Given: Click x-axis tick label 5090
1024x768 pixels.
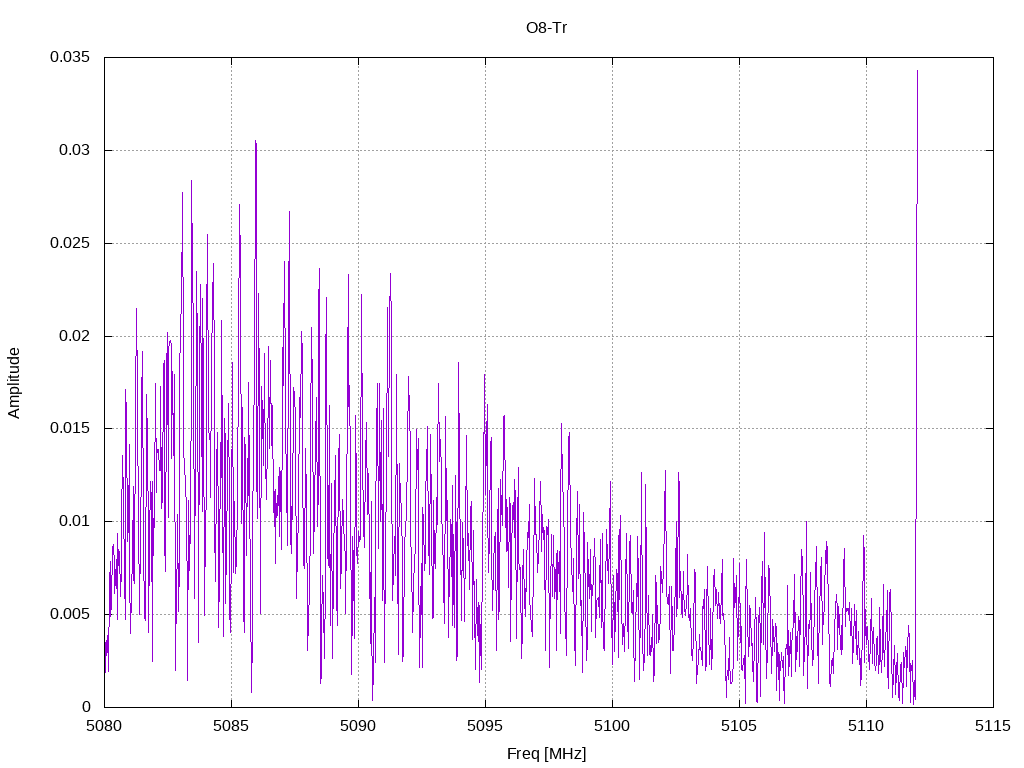Looking at the screenshot, I should pyautogui.click(x=359, y=726).
